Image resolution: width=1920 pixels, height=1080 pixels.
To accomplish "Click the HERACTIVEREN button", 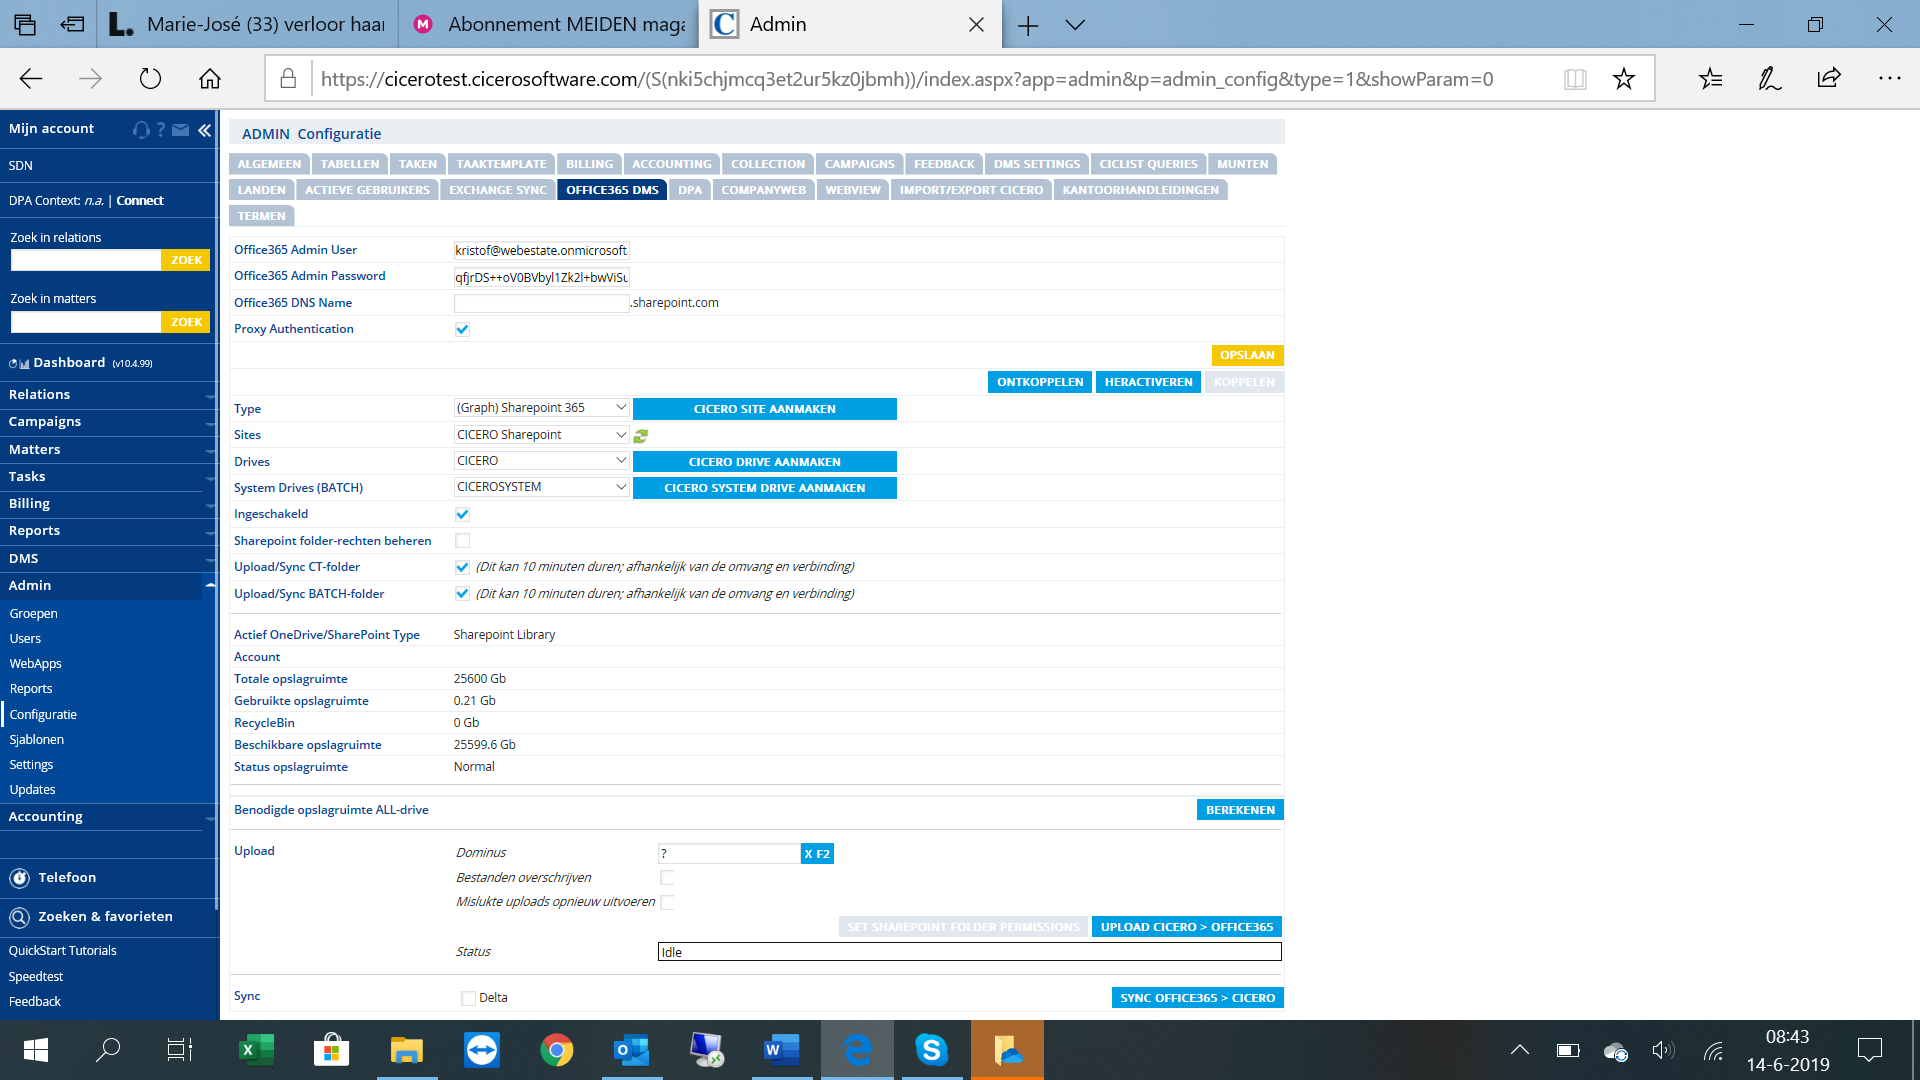I will point(1148,382).
